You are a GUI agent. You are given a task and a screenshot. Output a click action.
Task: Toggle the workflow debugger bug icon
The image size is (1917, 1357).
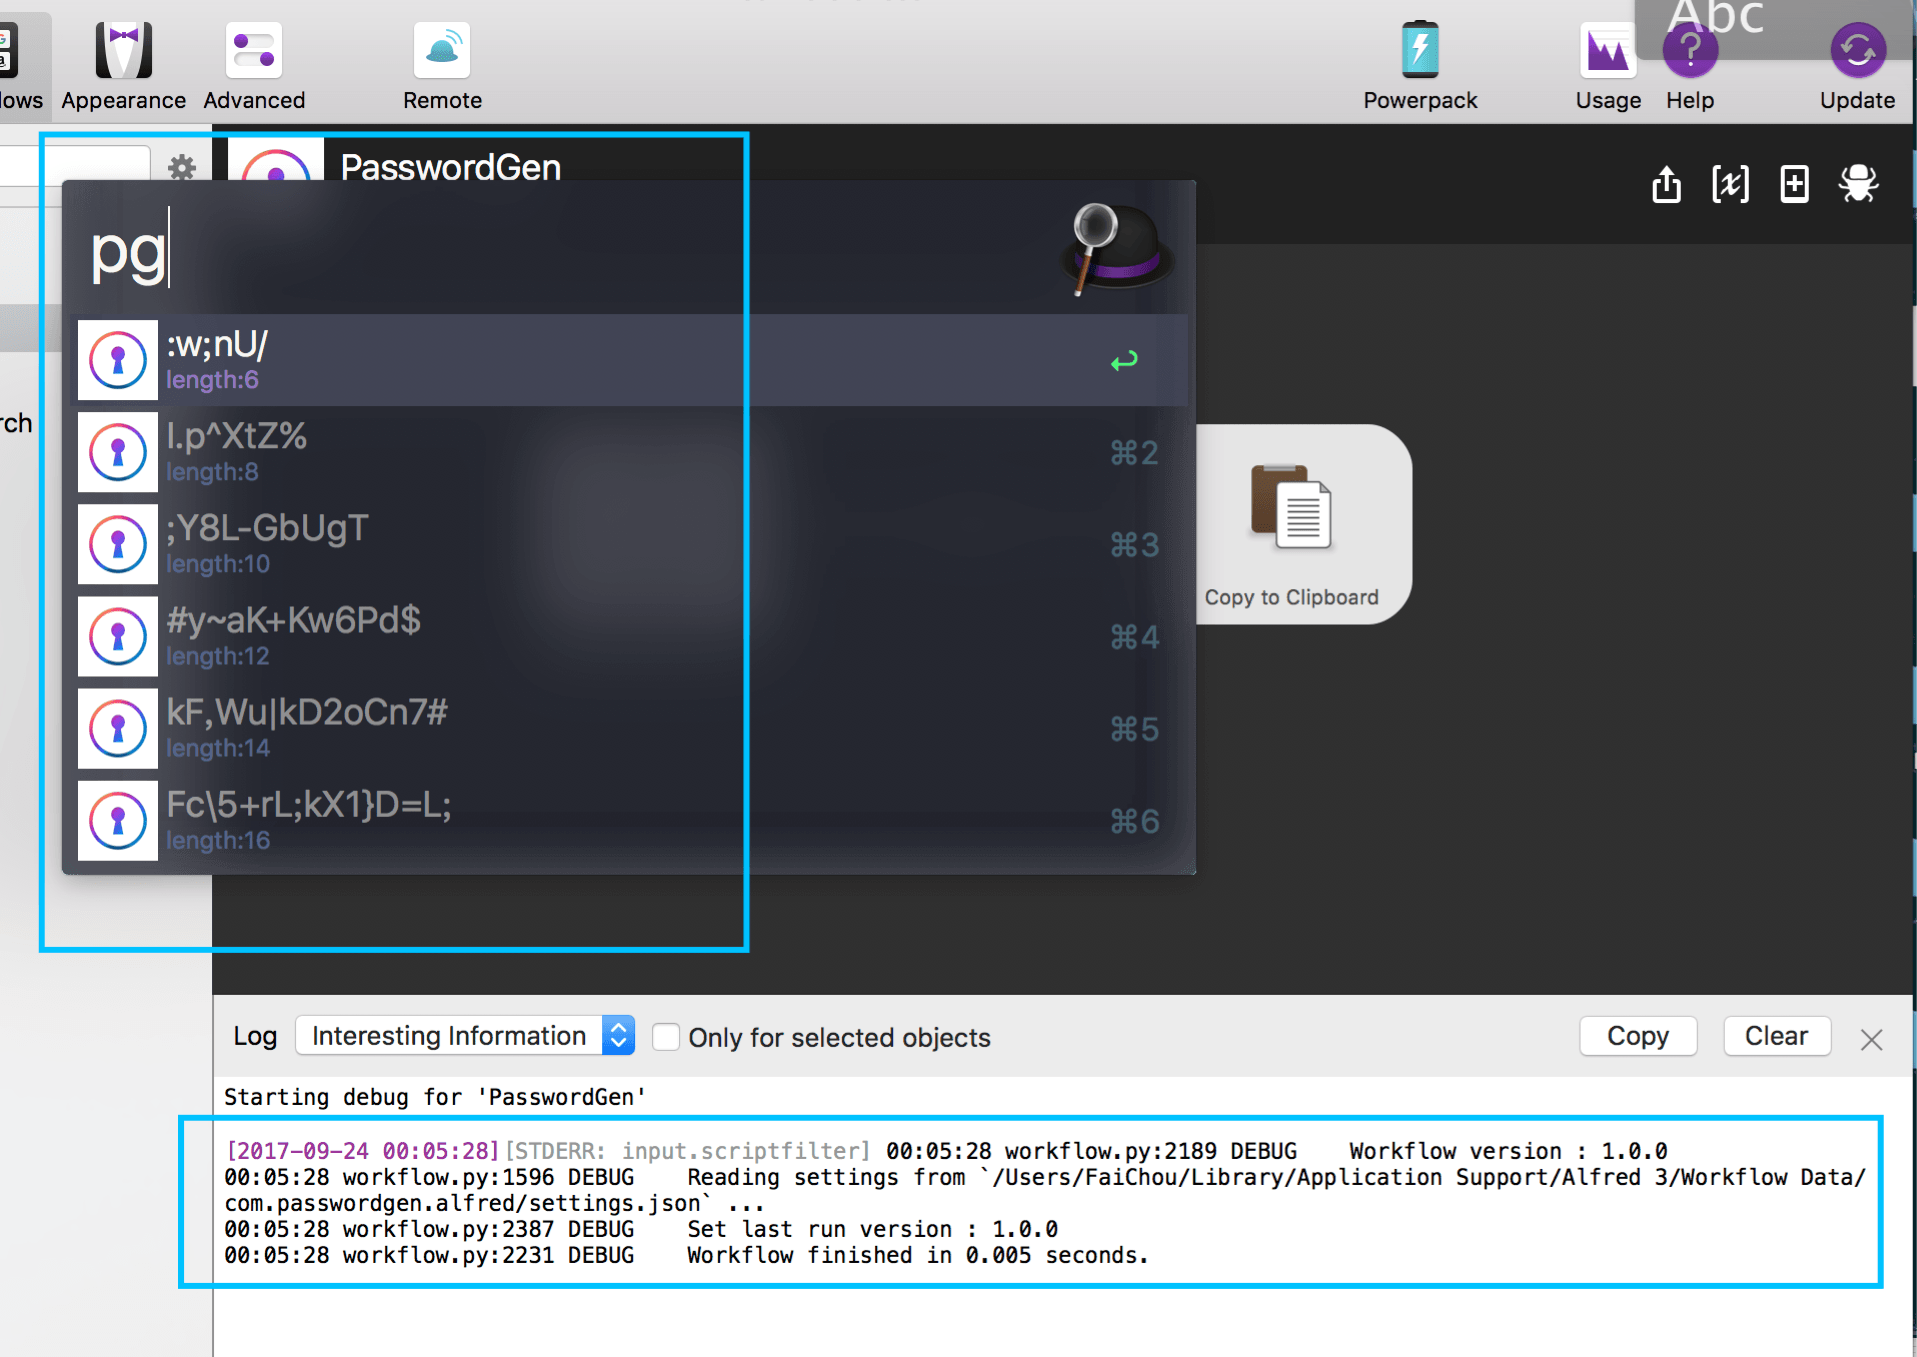click(x=1858, y=184)
